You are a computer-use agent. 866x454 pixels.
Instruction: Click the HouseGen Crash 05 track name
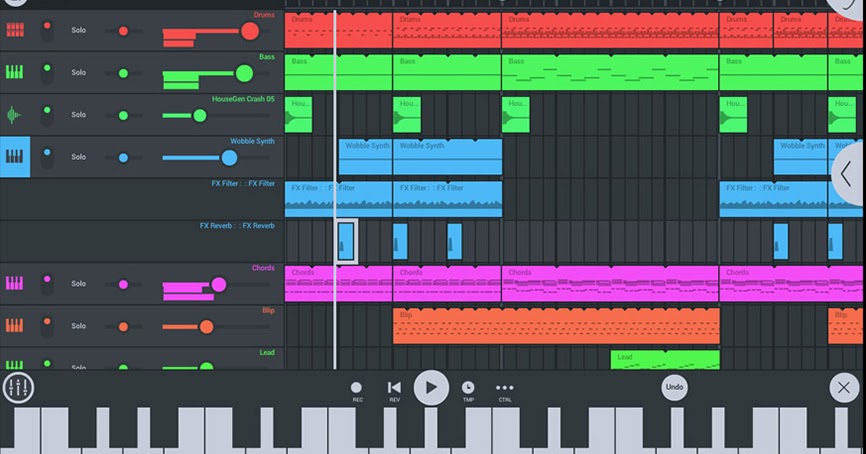tap(243, 99)
